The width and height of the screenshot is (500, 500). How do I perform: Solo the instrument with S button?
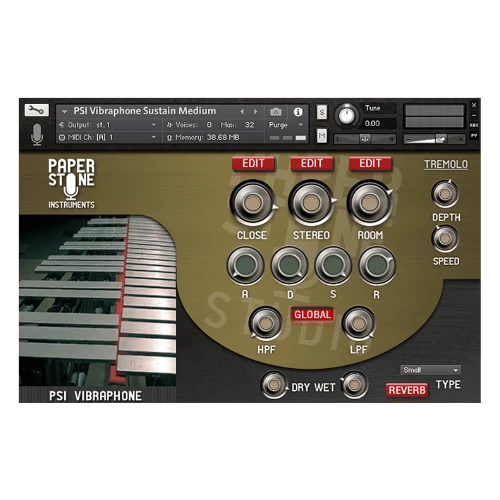coord(322,112)
